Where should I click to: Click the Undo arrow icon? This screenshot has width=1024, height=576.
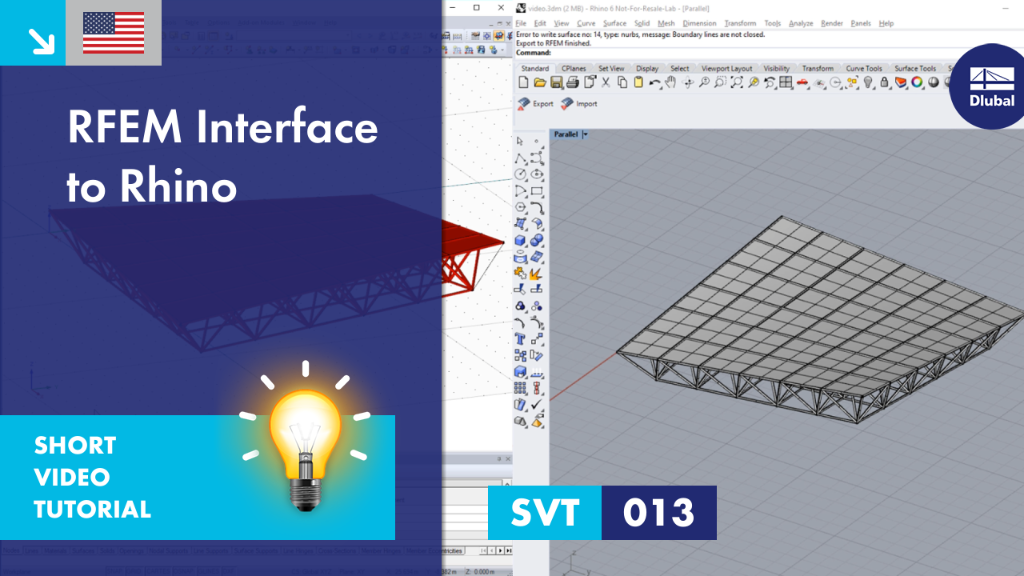[x=654, y=83]
